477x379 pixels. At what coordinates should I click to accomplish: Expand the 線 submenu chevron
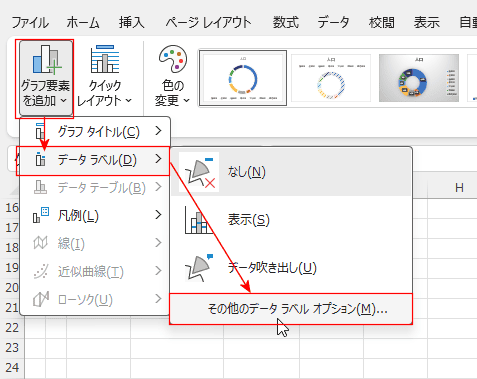tap(158, 243)
